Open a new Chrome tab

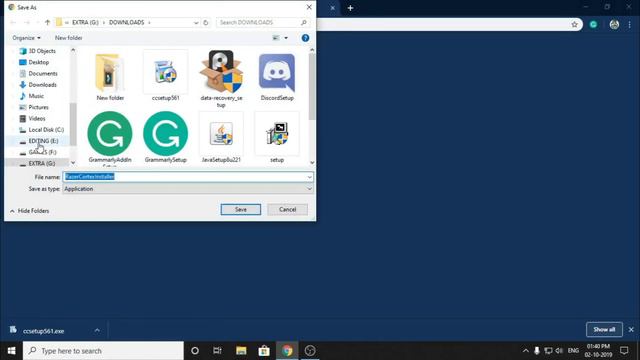click(350, 8)
